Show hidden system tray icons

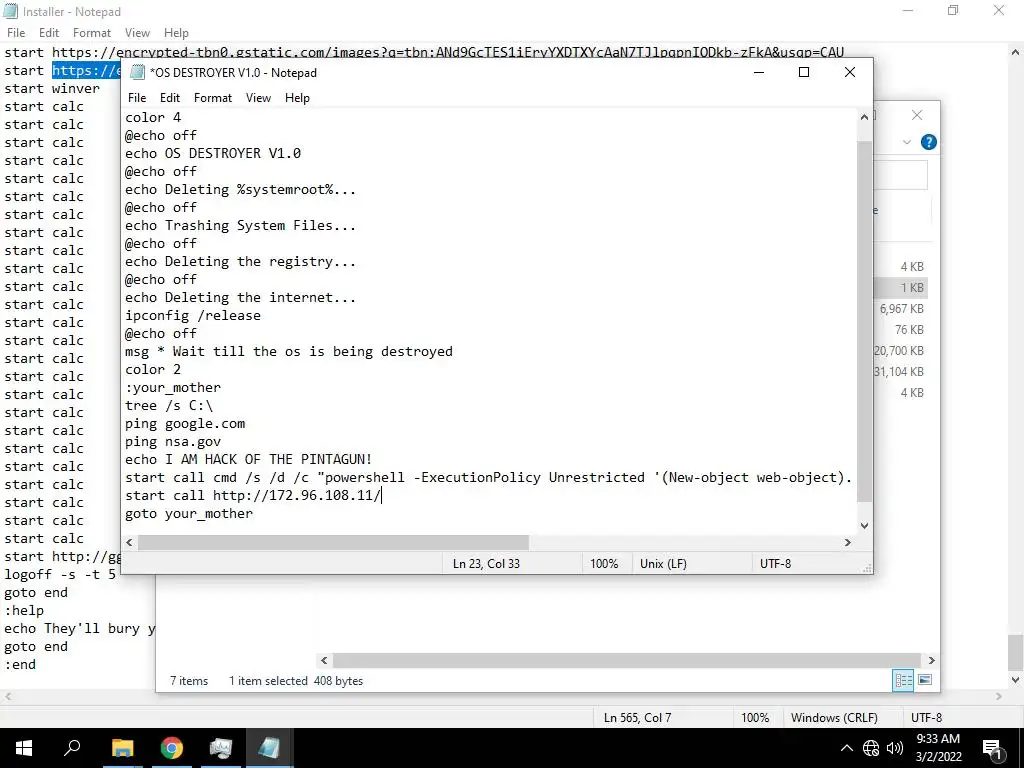click(846, 748)
